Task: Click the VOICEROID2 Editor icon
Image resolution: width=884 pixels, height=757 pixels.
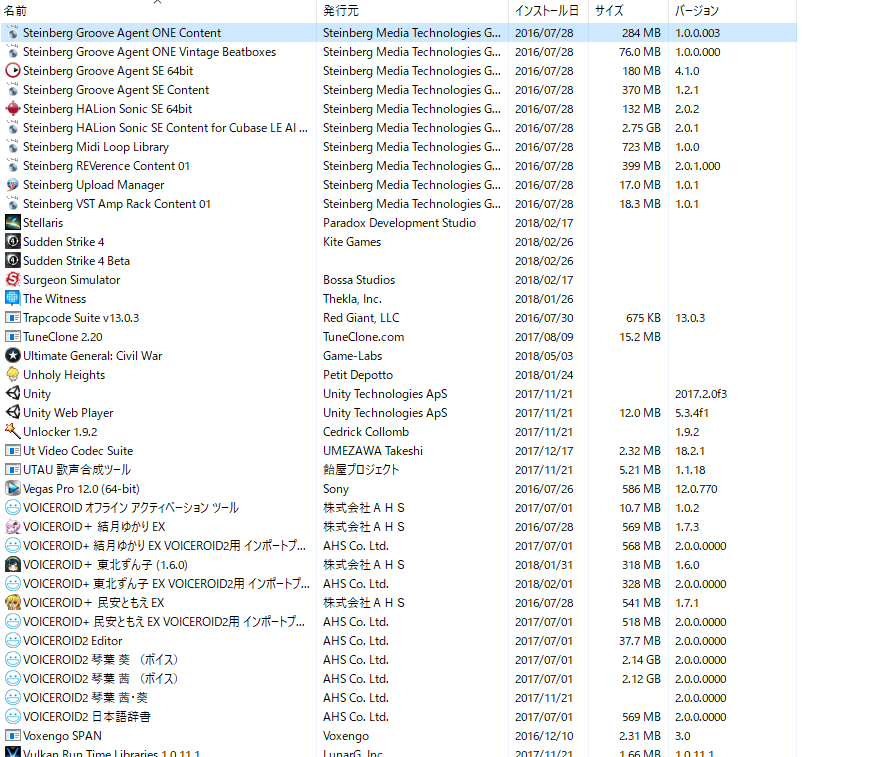Action: click(12, 641)
